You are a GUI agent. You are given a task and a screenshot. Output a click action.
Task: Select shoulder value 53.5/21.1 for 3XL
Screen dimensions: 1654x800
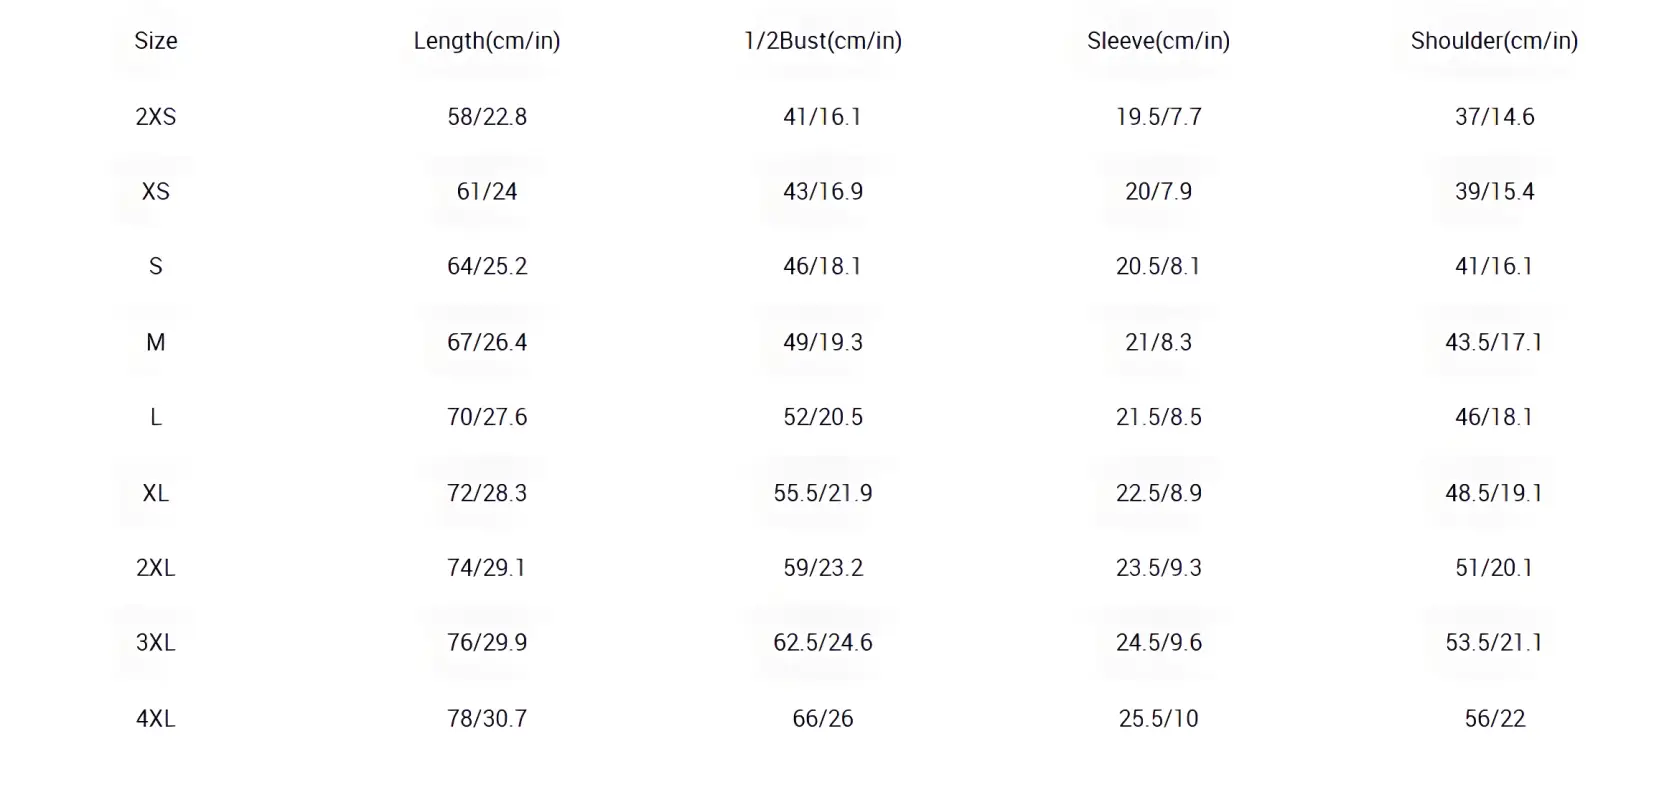point(1494,642)
